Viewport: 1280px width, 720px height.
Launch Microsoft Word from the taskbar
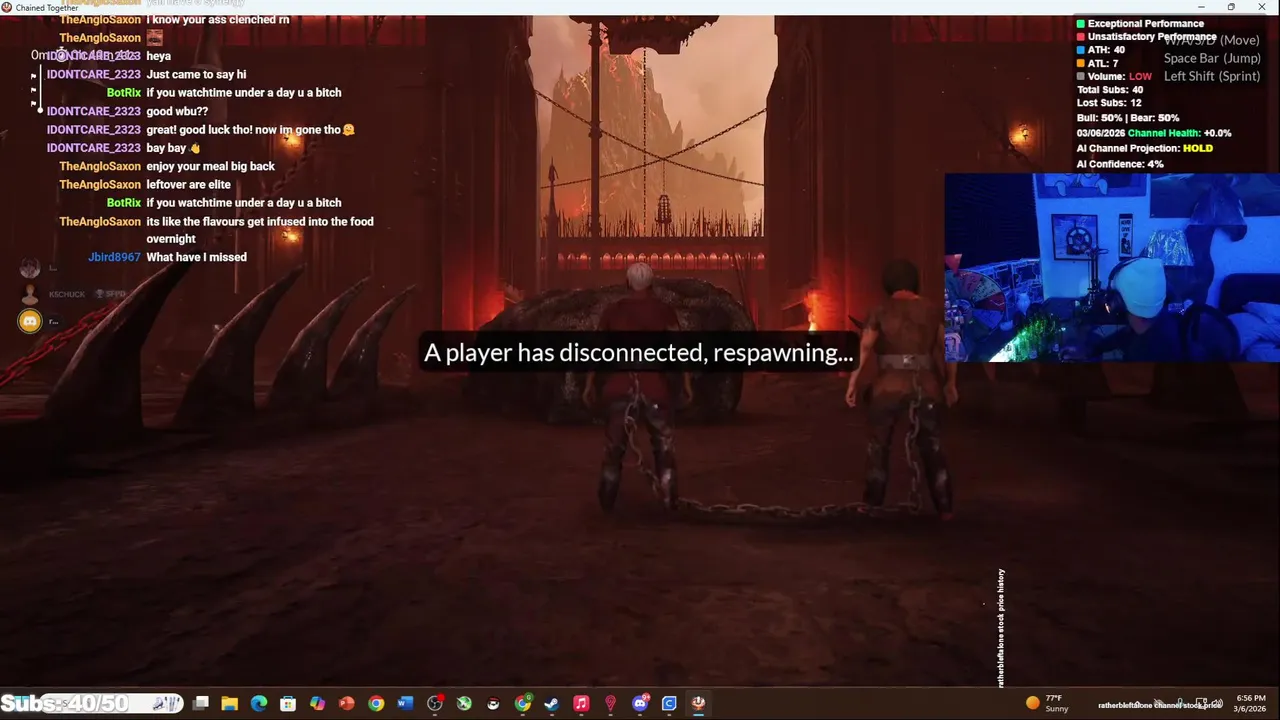(405, 703)
